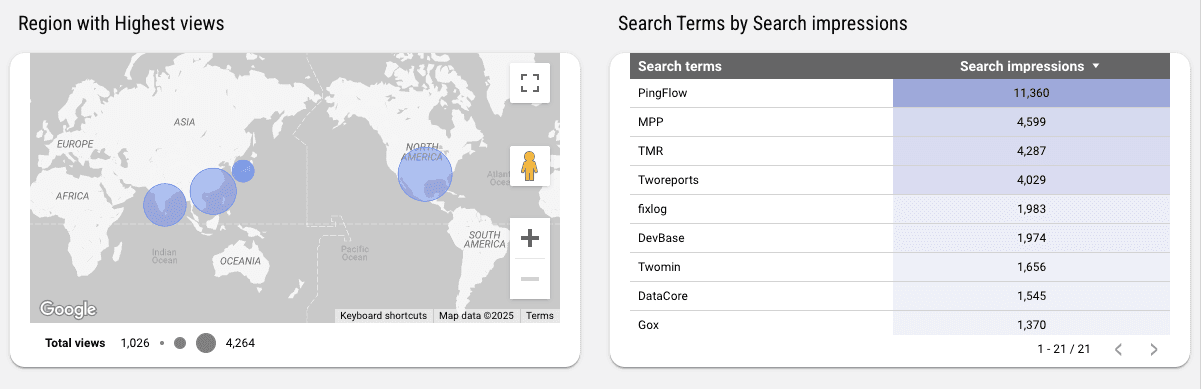
Task: Click the large legend circle
Action: pos(206,343)
